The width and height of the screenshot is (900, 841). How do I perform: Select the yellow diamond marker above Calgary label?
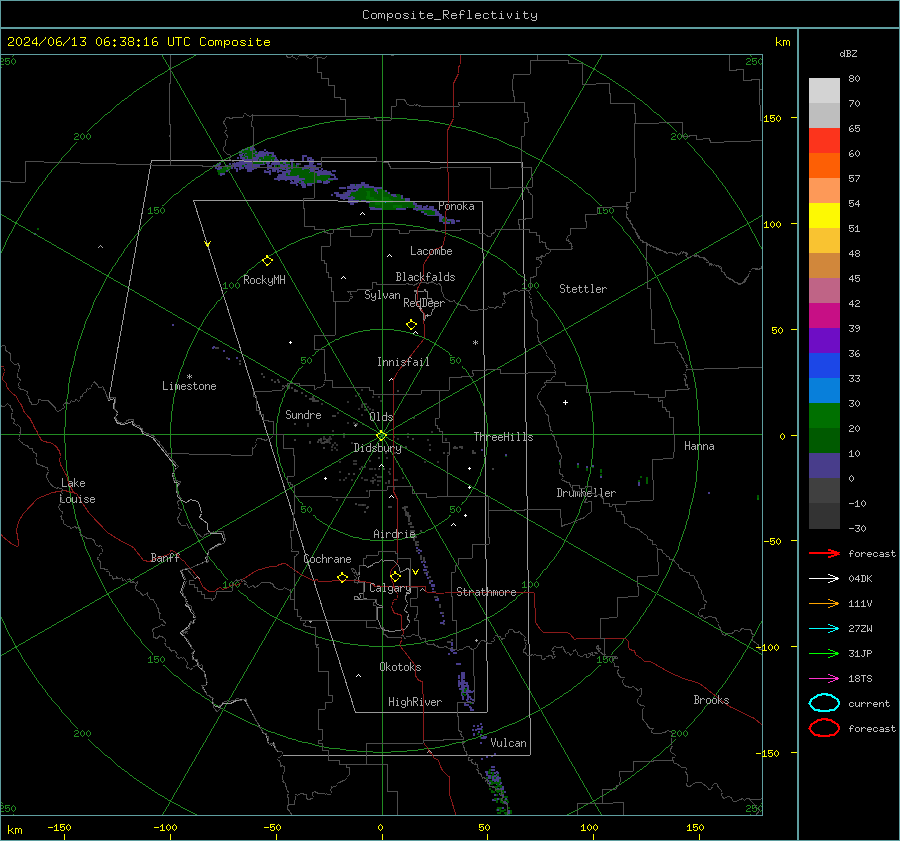395,576
